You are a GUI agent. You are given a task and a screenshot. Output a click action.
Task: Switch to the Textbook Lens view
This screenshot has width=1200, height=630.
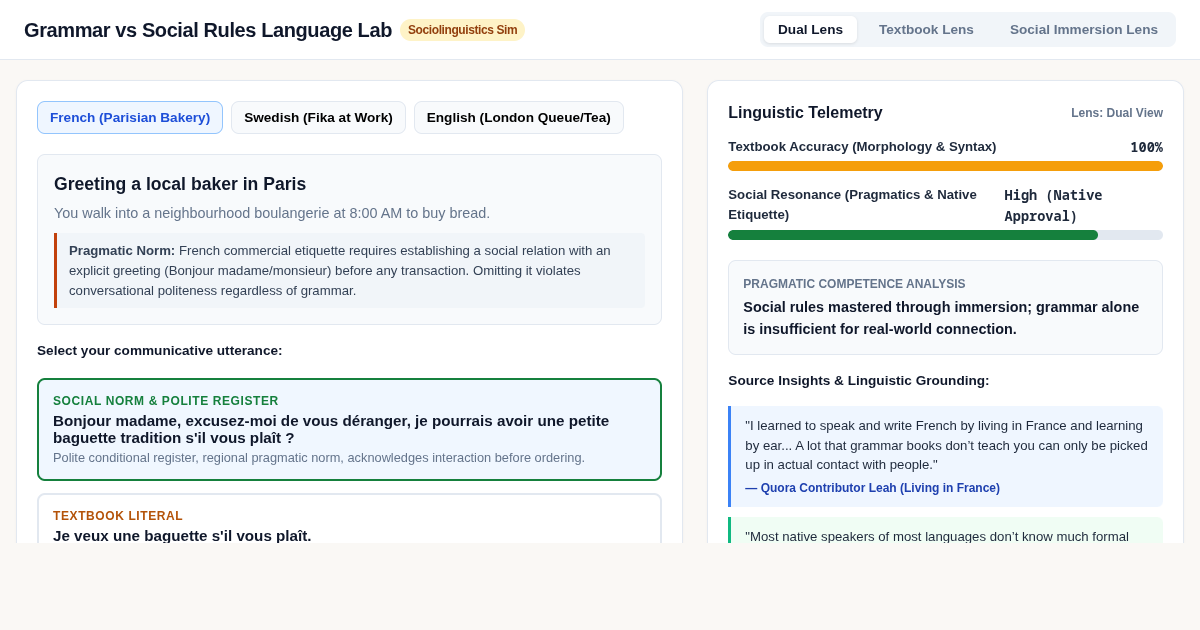point(926,29)
